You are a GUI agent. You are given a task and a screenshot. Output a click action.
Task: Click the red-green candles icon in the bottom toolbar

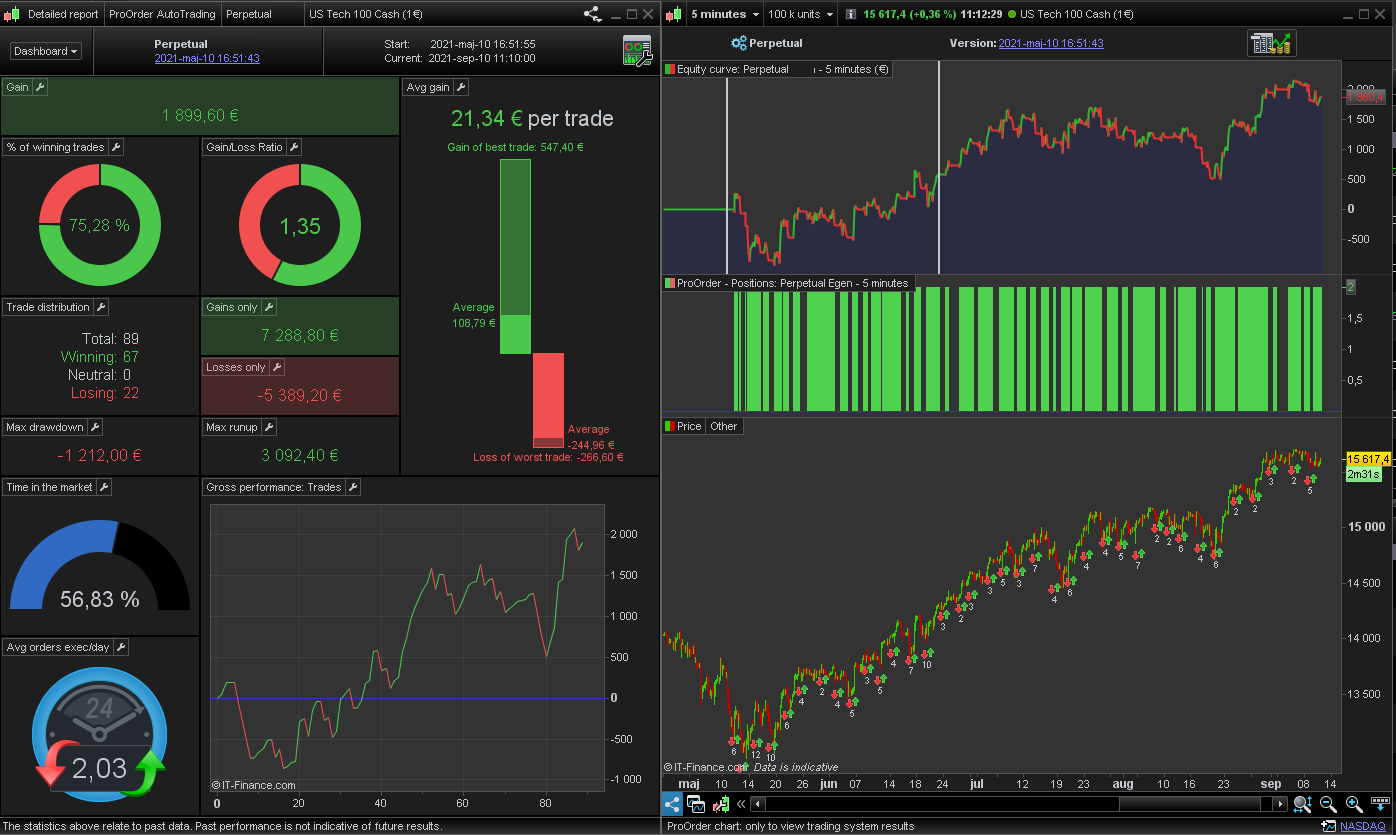pyautogui.click(x=720, y=804)
